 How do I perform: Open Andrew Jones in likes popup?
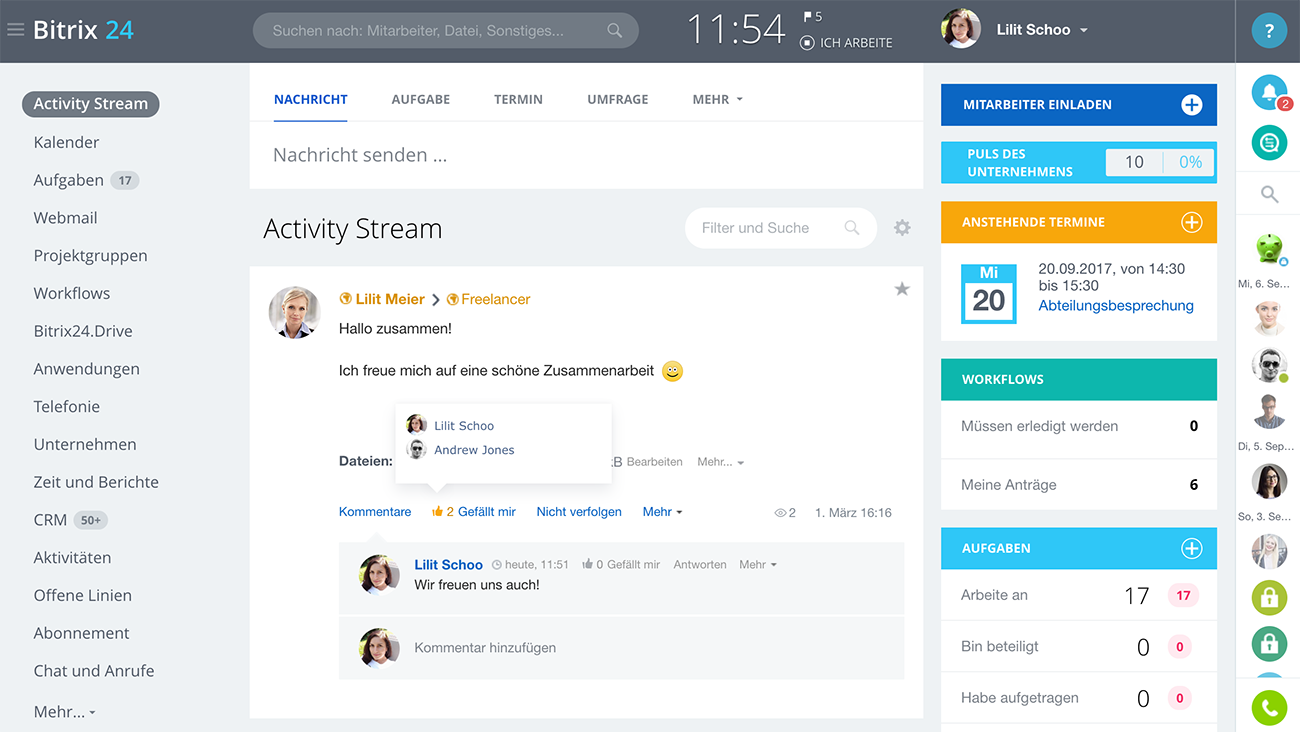474,450
